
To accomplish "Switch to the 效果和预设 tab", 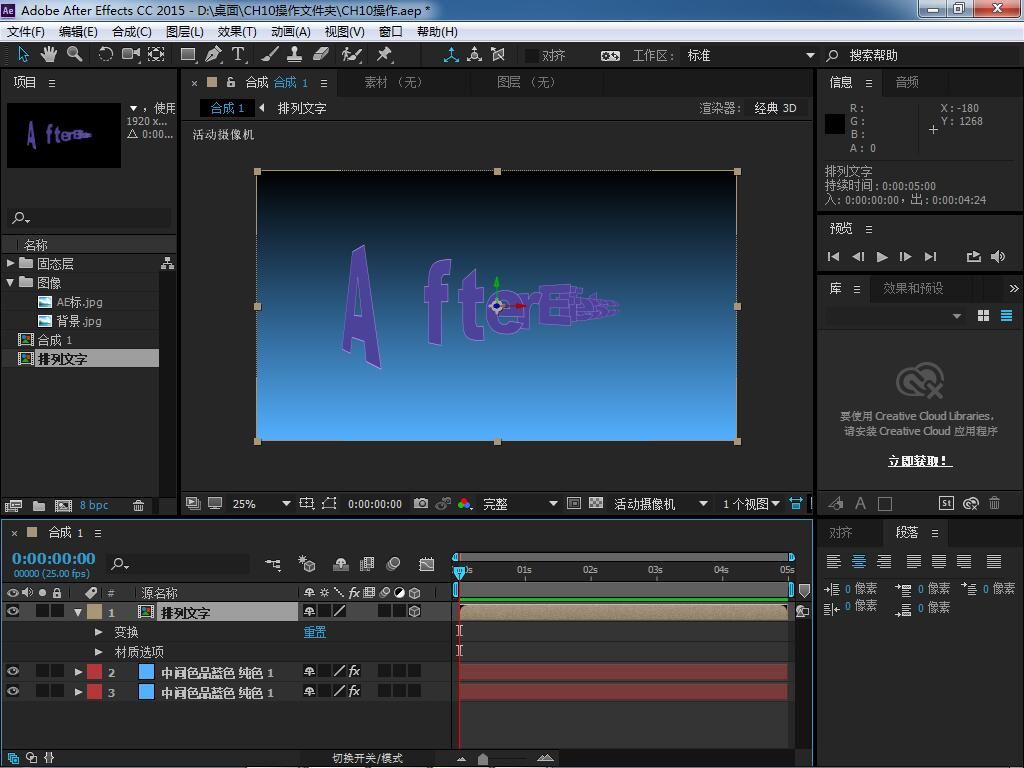I will pos(913,288).
